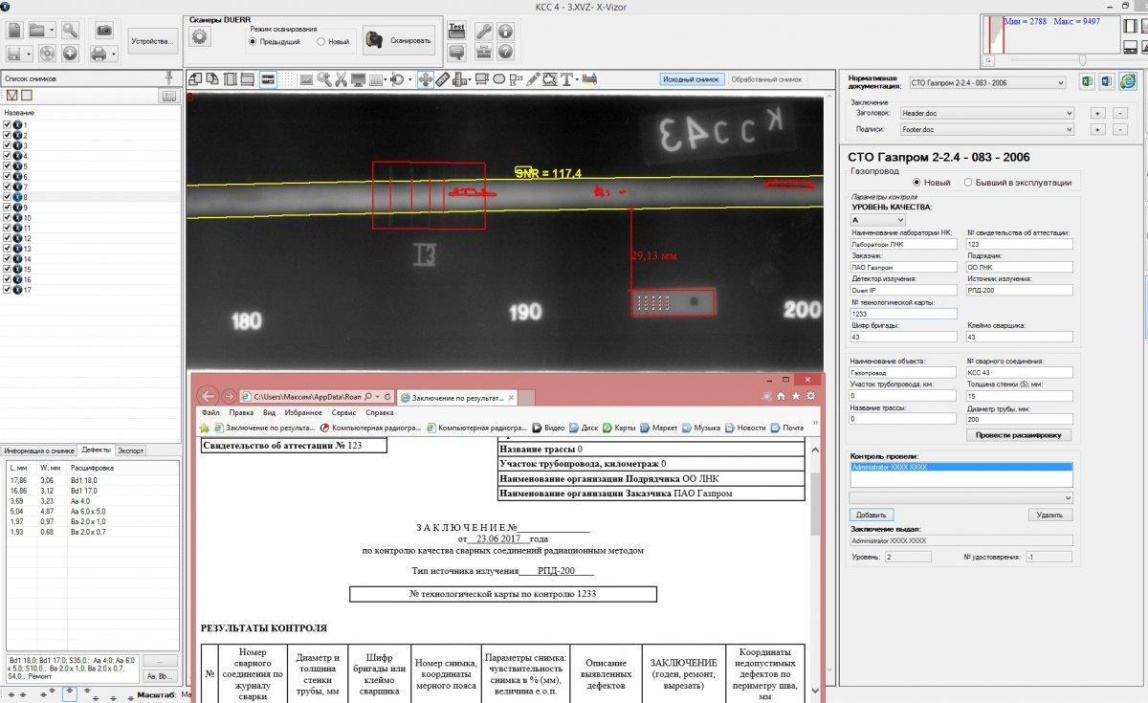Expand the Header.doc dropdown
Screen dimensions: 1148x703
tap(1068, 114)
